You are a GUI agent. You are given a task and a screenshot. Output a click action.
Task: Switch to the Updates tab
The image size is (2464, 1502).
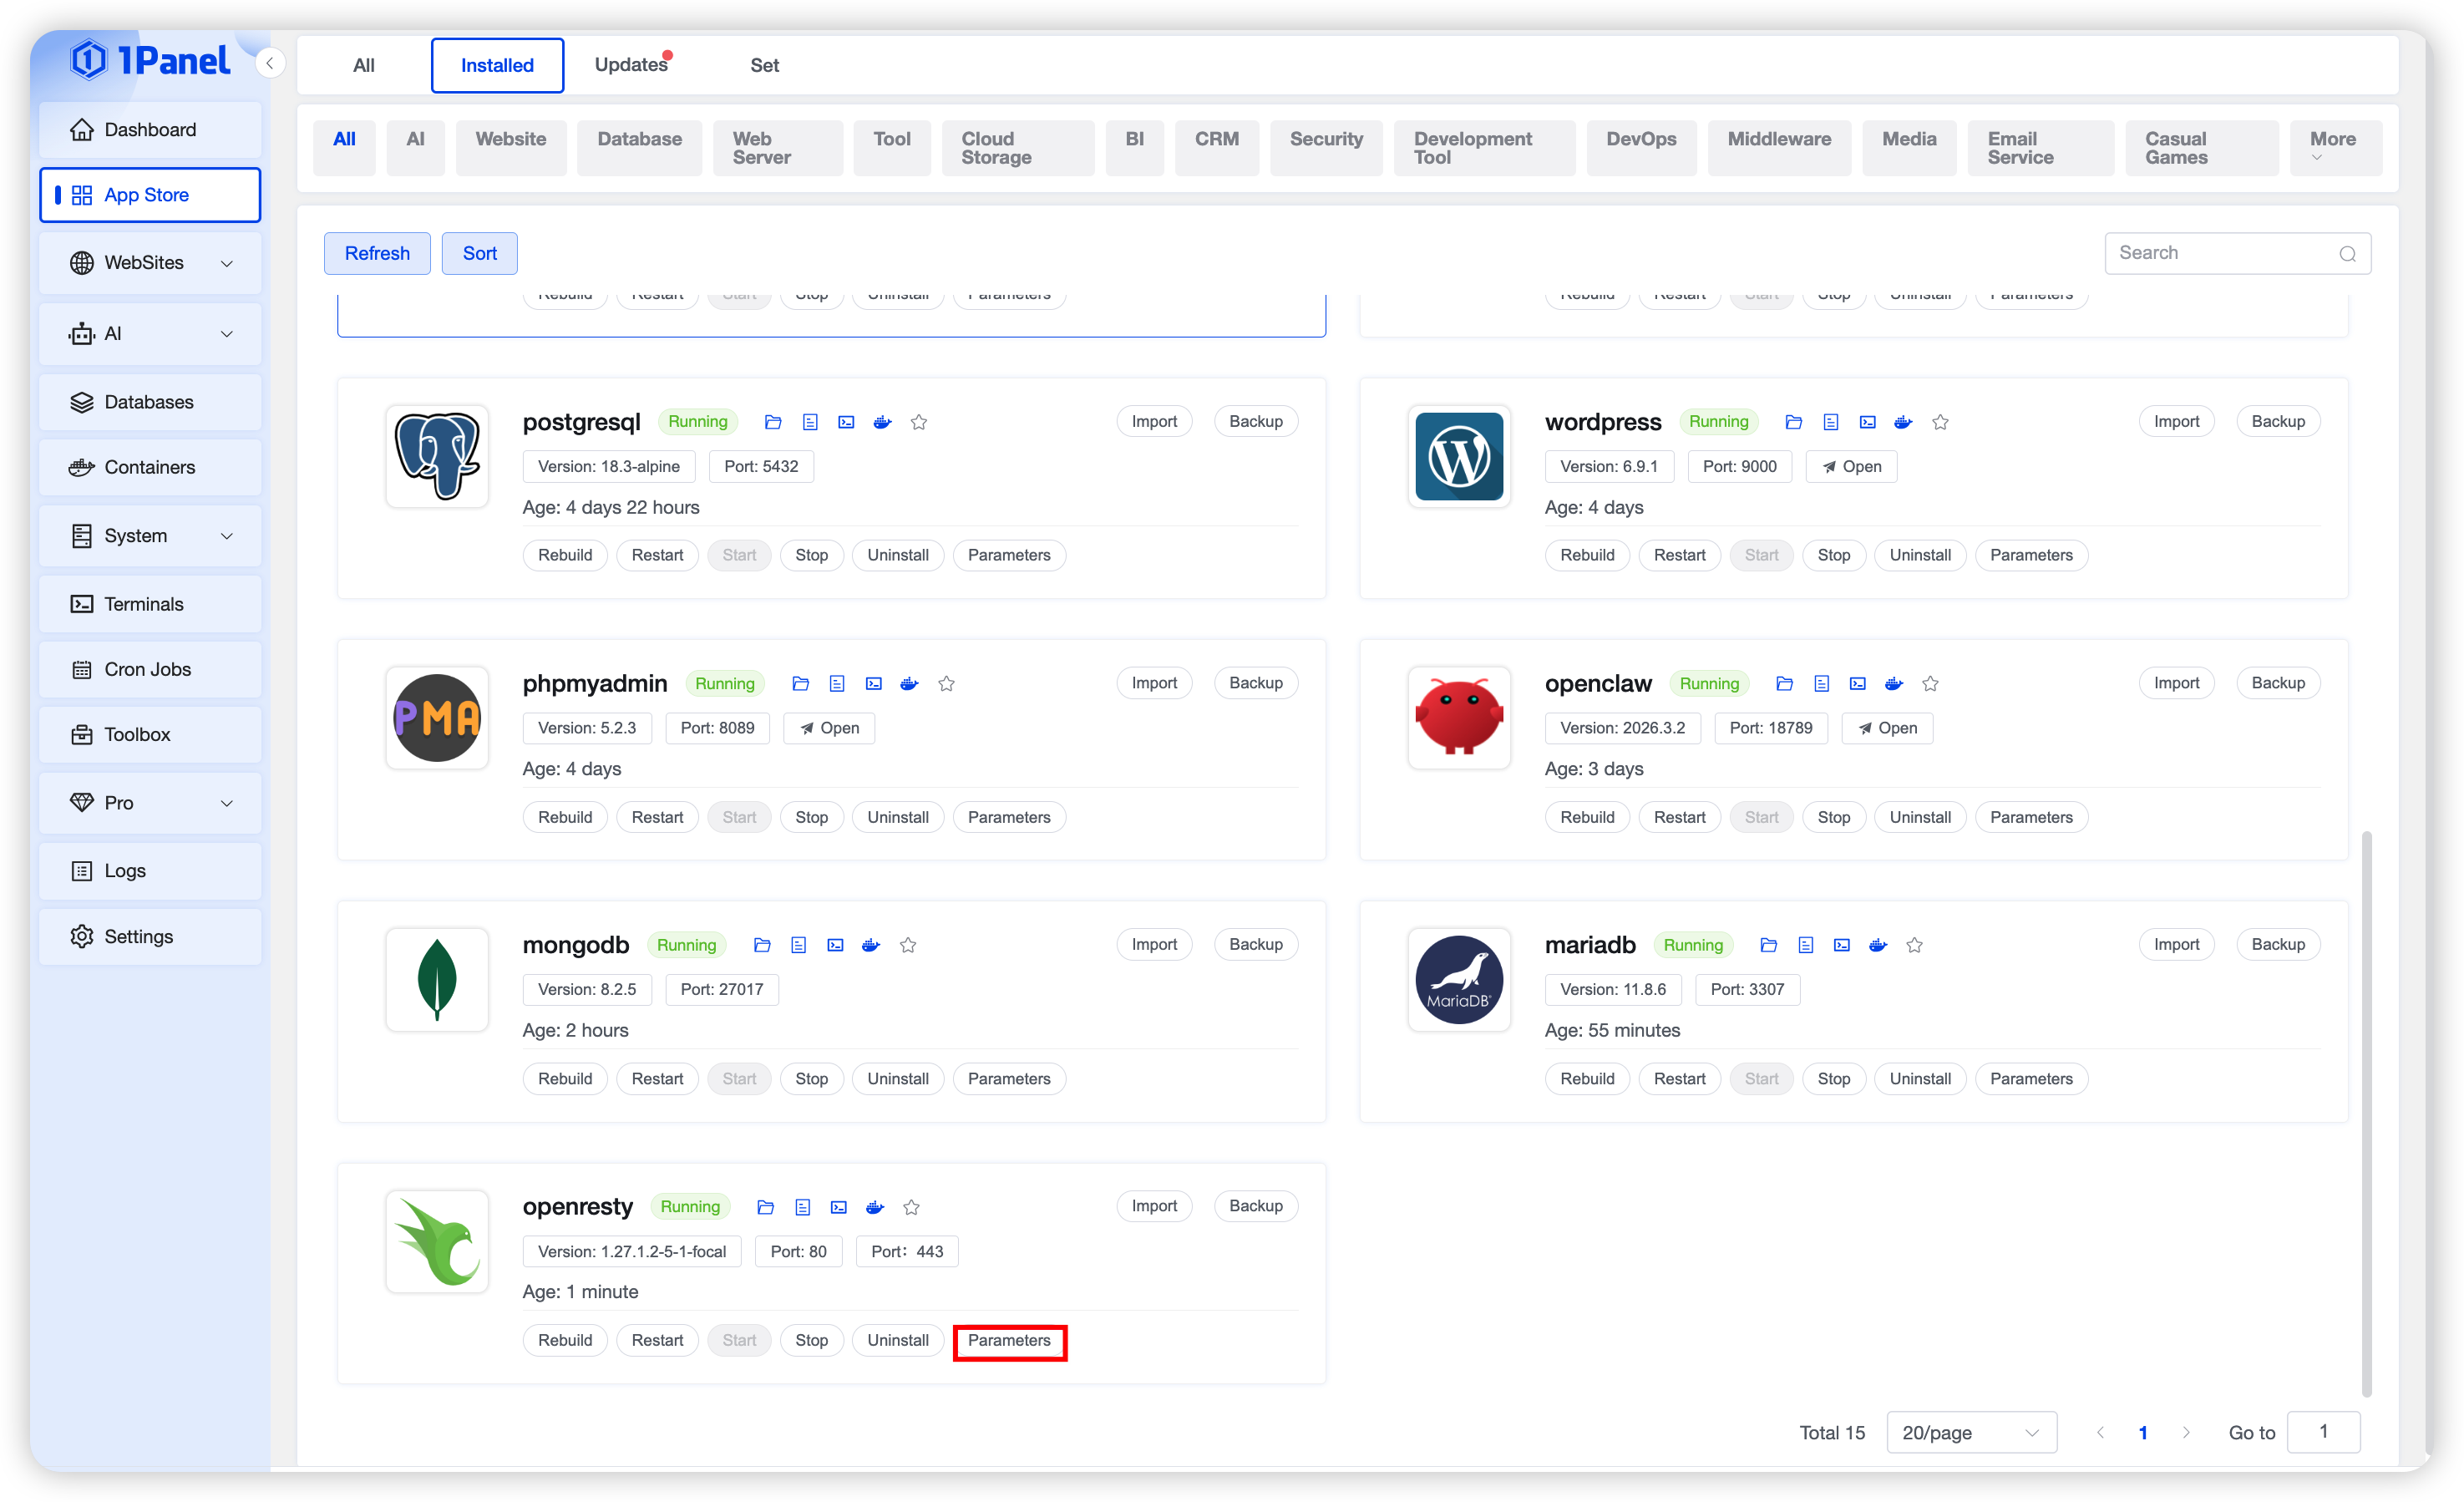631,65
